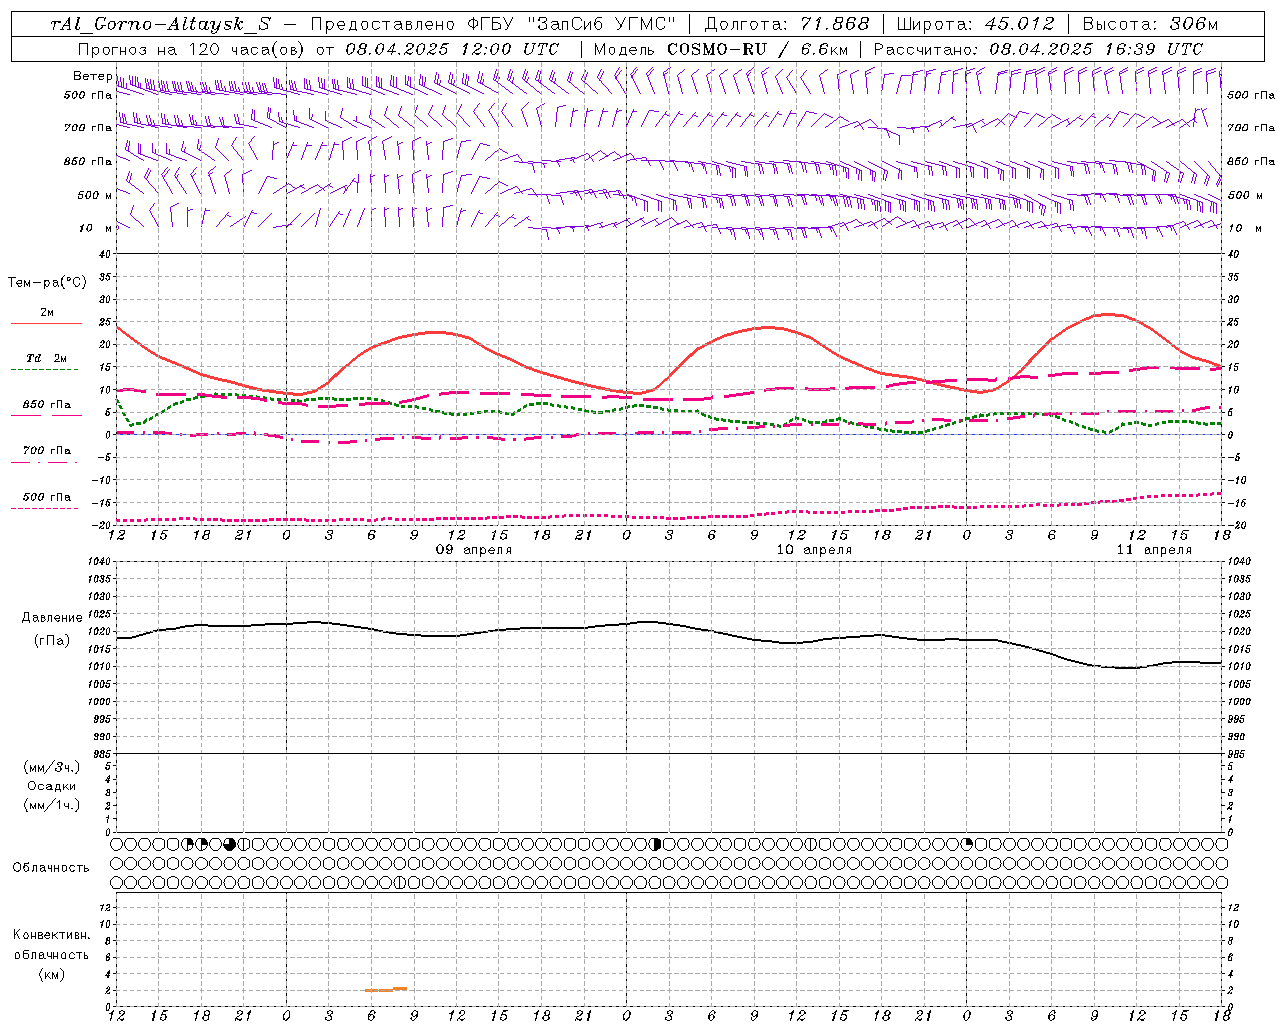
Task: Click the Td 2м dew point legend entry
Action: click(47, 358)
